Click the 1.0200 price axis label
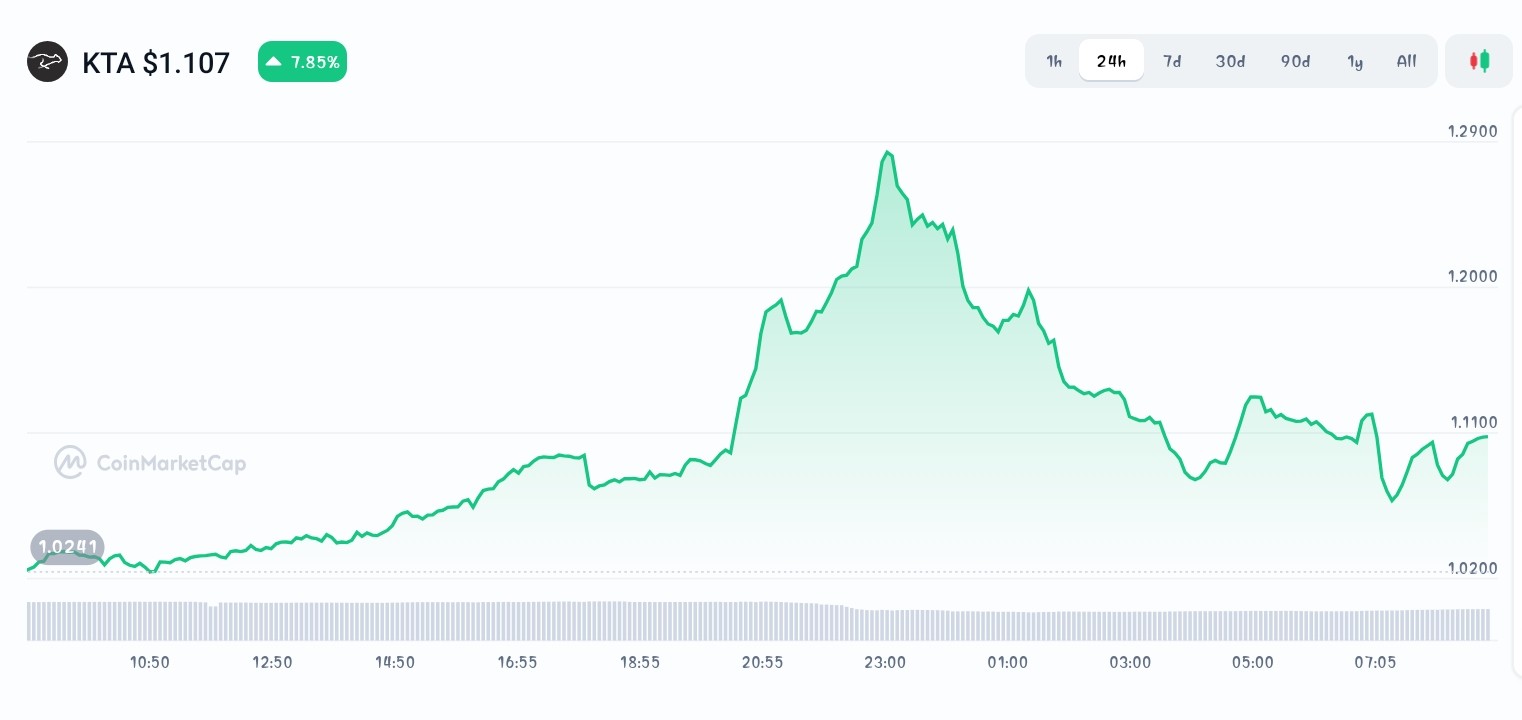Image resolution: width=1522 pixels, height=720 pixels. coord(1471,568)
